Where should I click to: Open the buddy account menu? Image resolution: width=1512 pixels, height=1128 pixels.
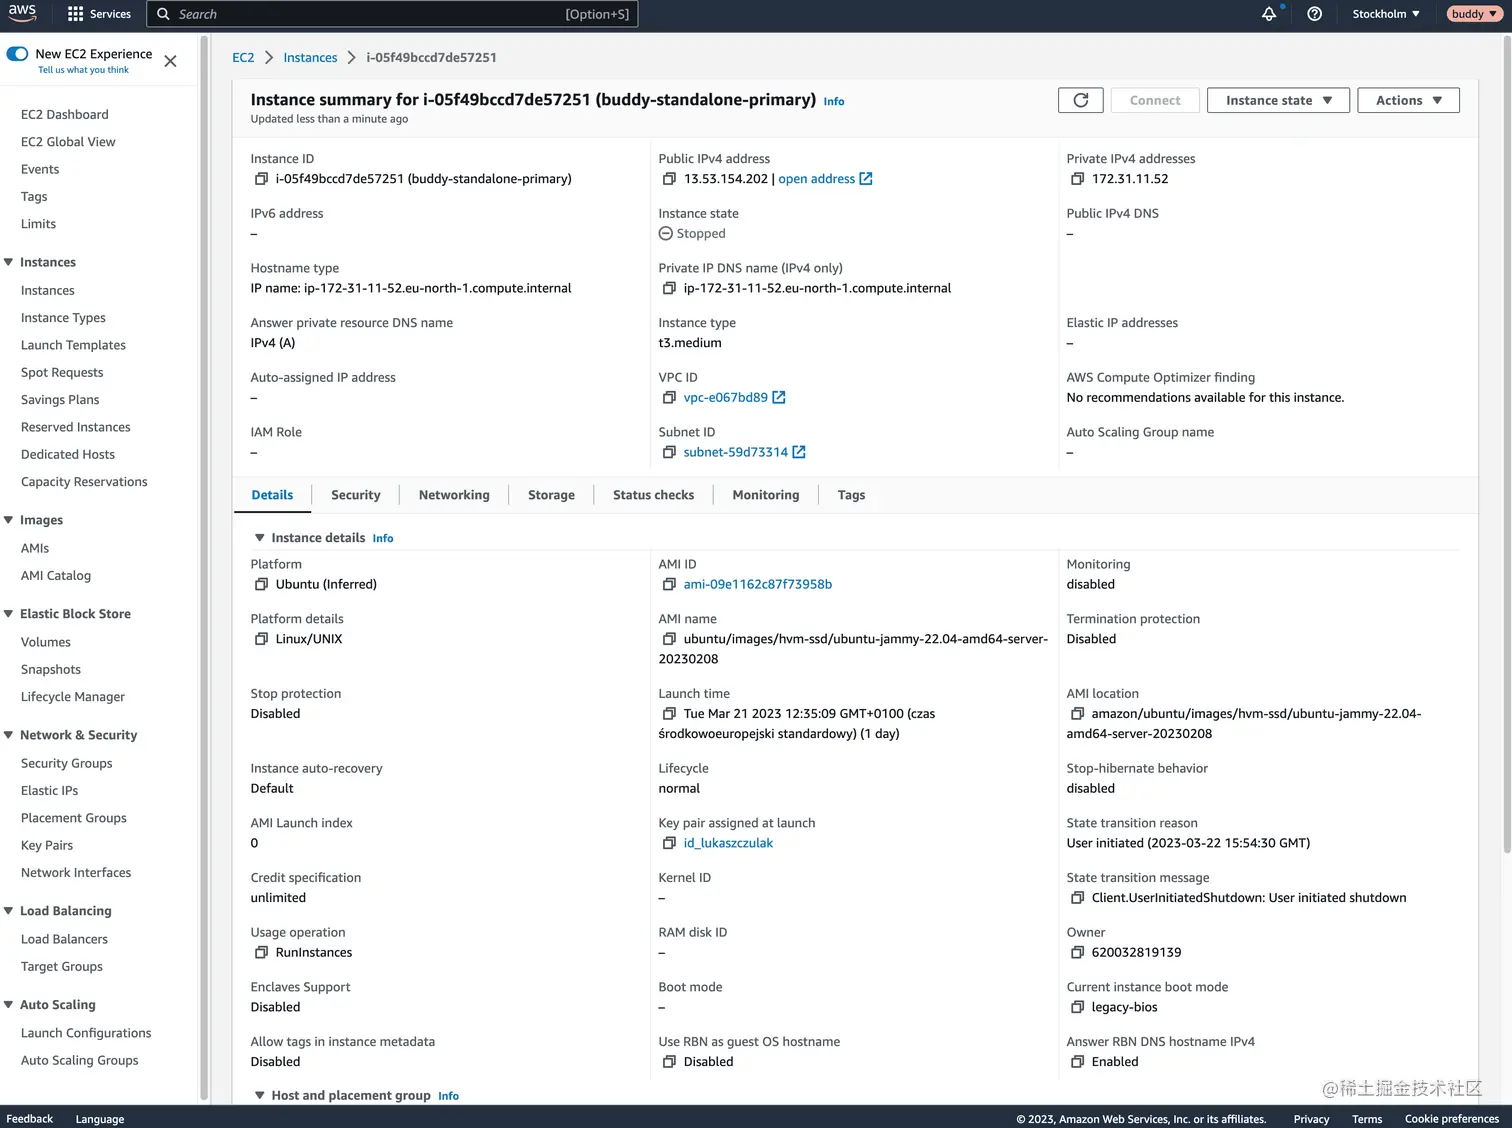1474,14
